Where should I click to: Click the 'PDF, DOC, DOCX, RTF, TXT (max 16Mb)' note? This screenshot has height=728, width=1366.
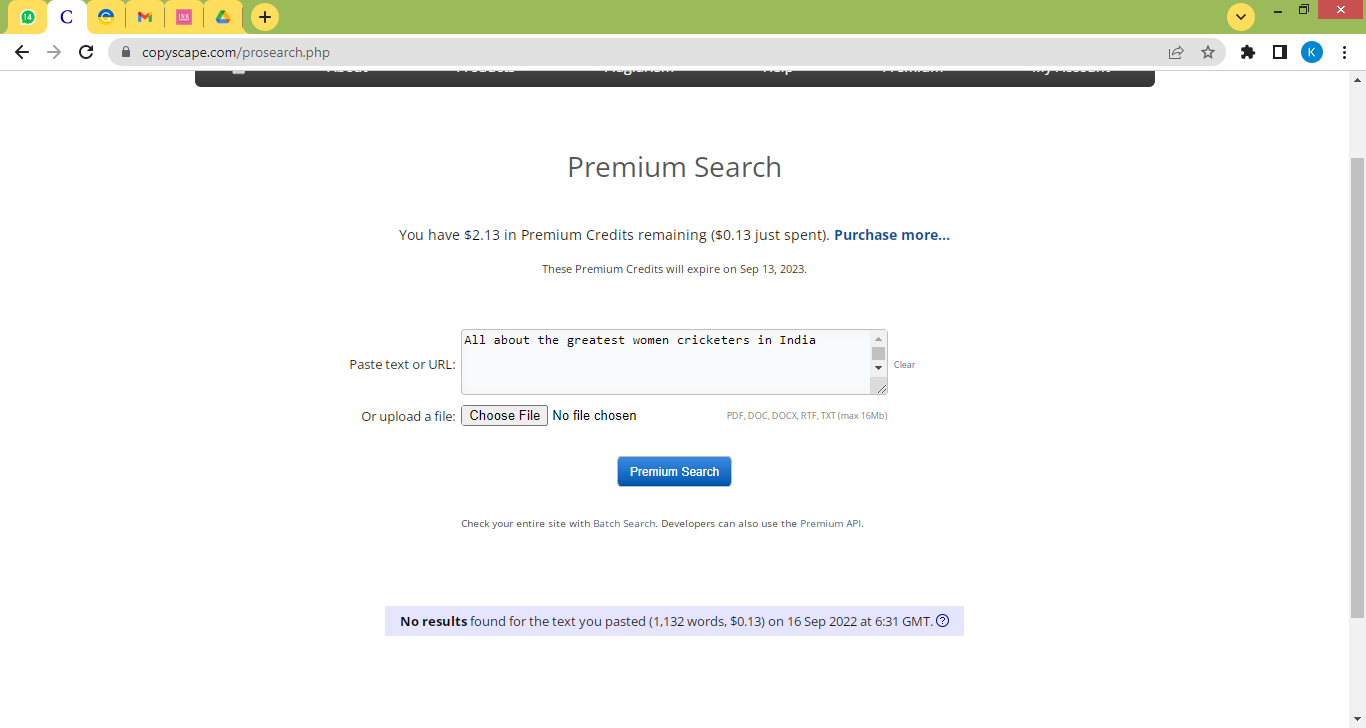pyautogui.click(x=807, y=416)
